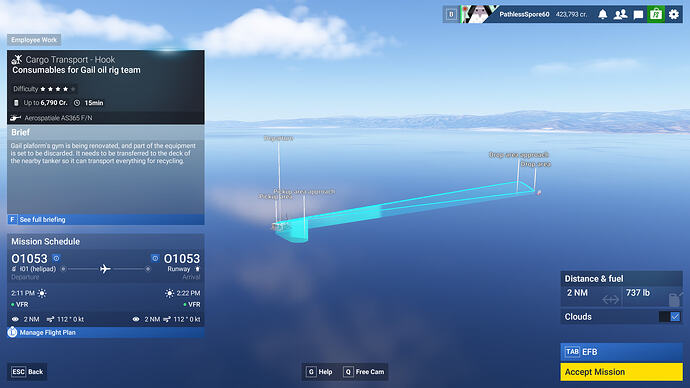Click the Drop area approach label
The width and height of the screenshot is (690, 388).
[518, 155]
